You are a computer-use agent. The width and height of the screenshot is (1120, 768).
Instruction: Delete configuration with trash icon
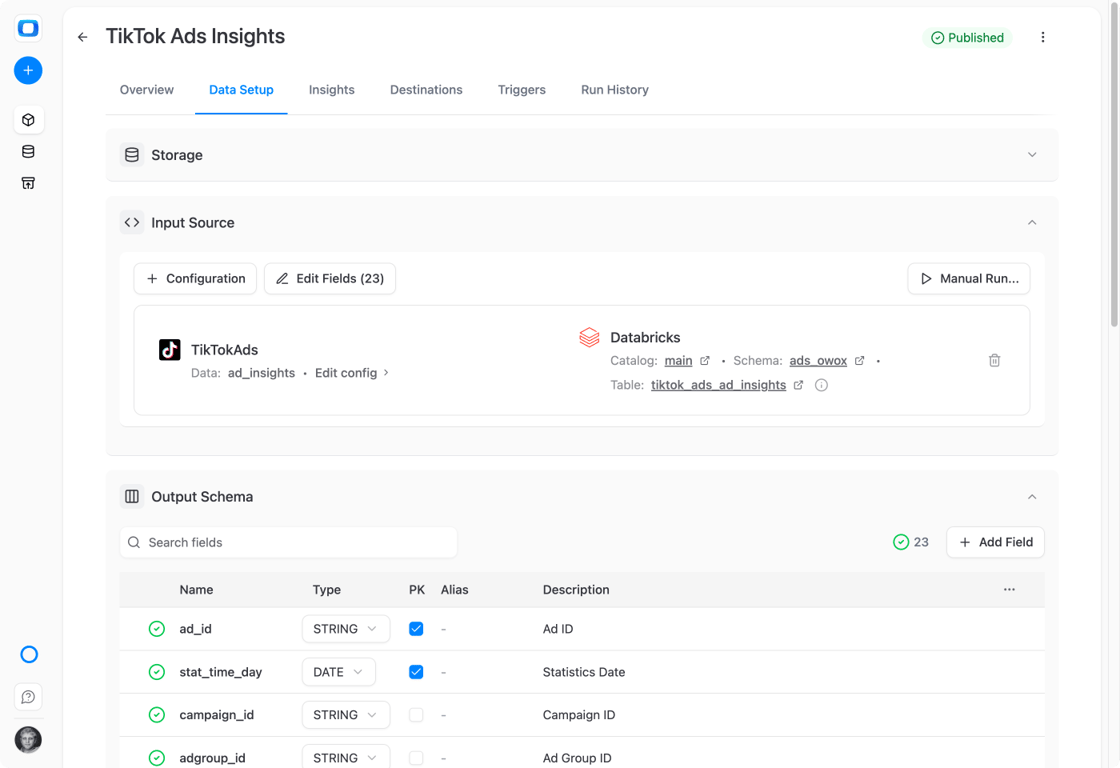tap(994, 360)
